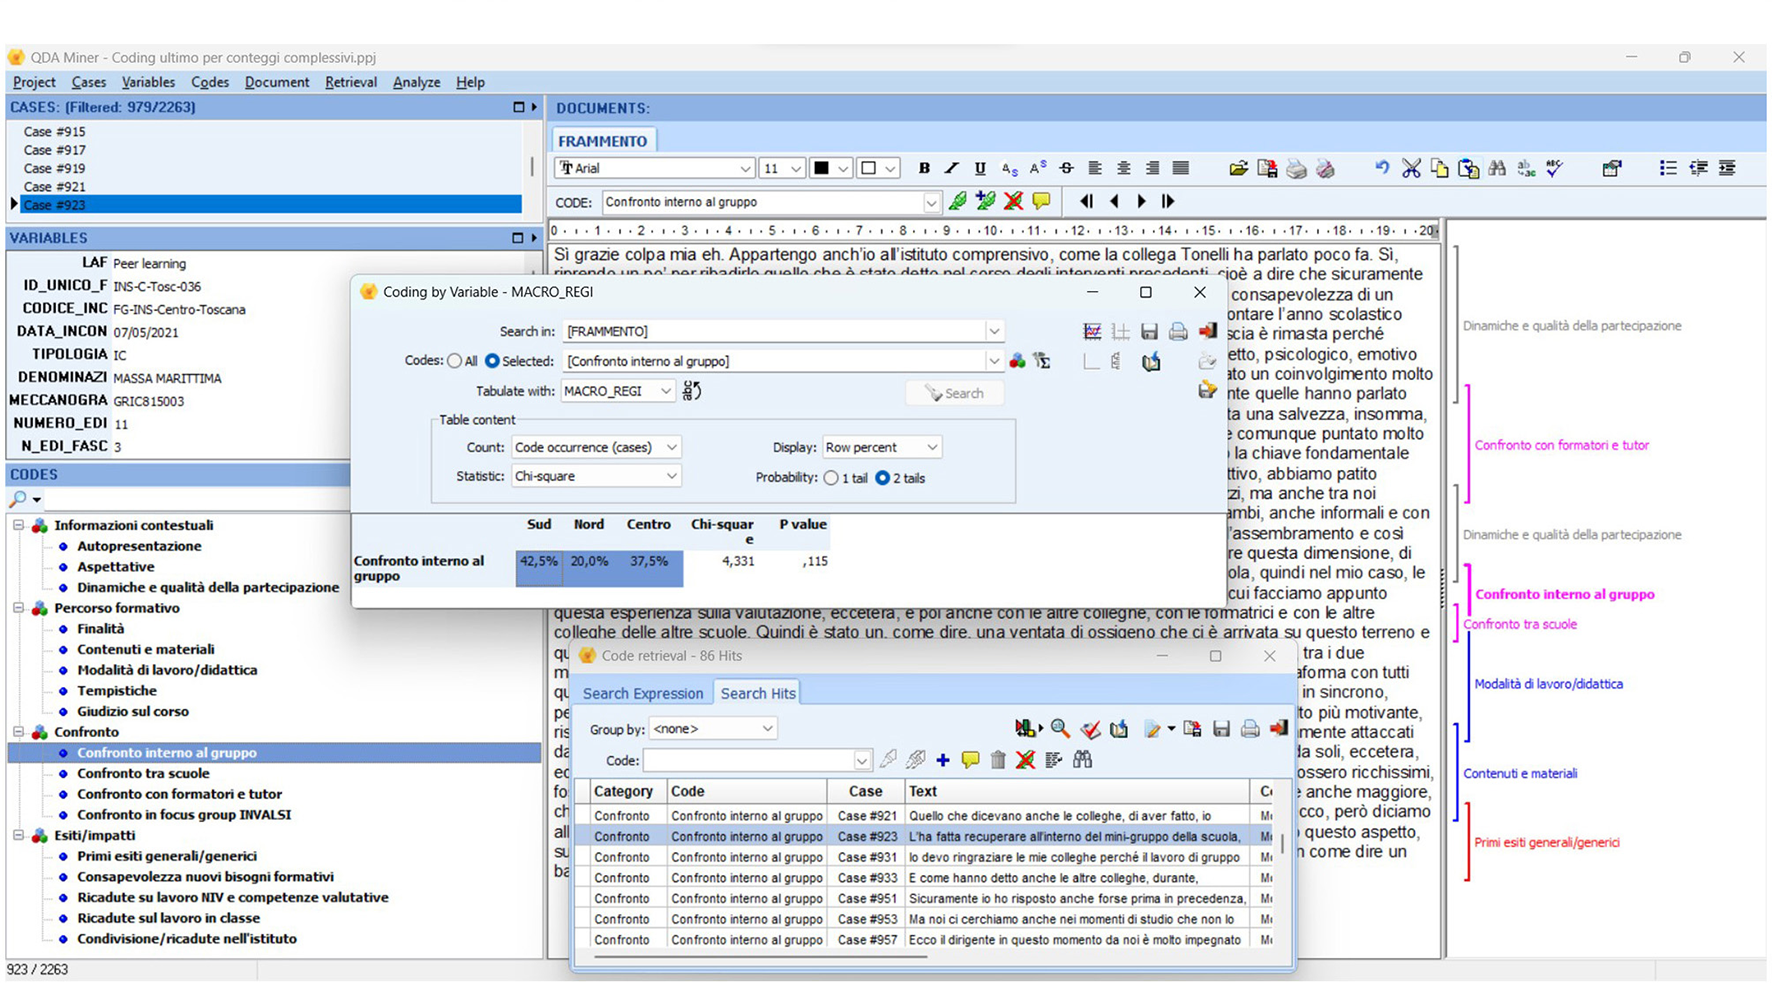Select the 'All' codes radio button
Image resolution: width=1772 pixels, height=983 pixels.
(x=455, y=361)
